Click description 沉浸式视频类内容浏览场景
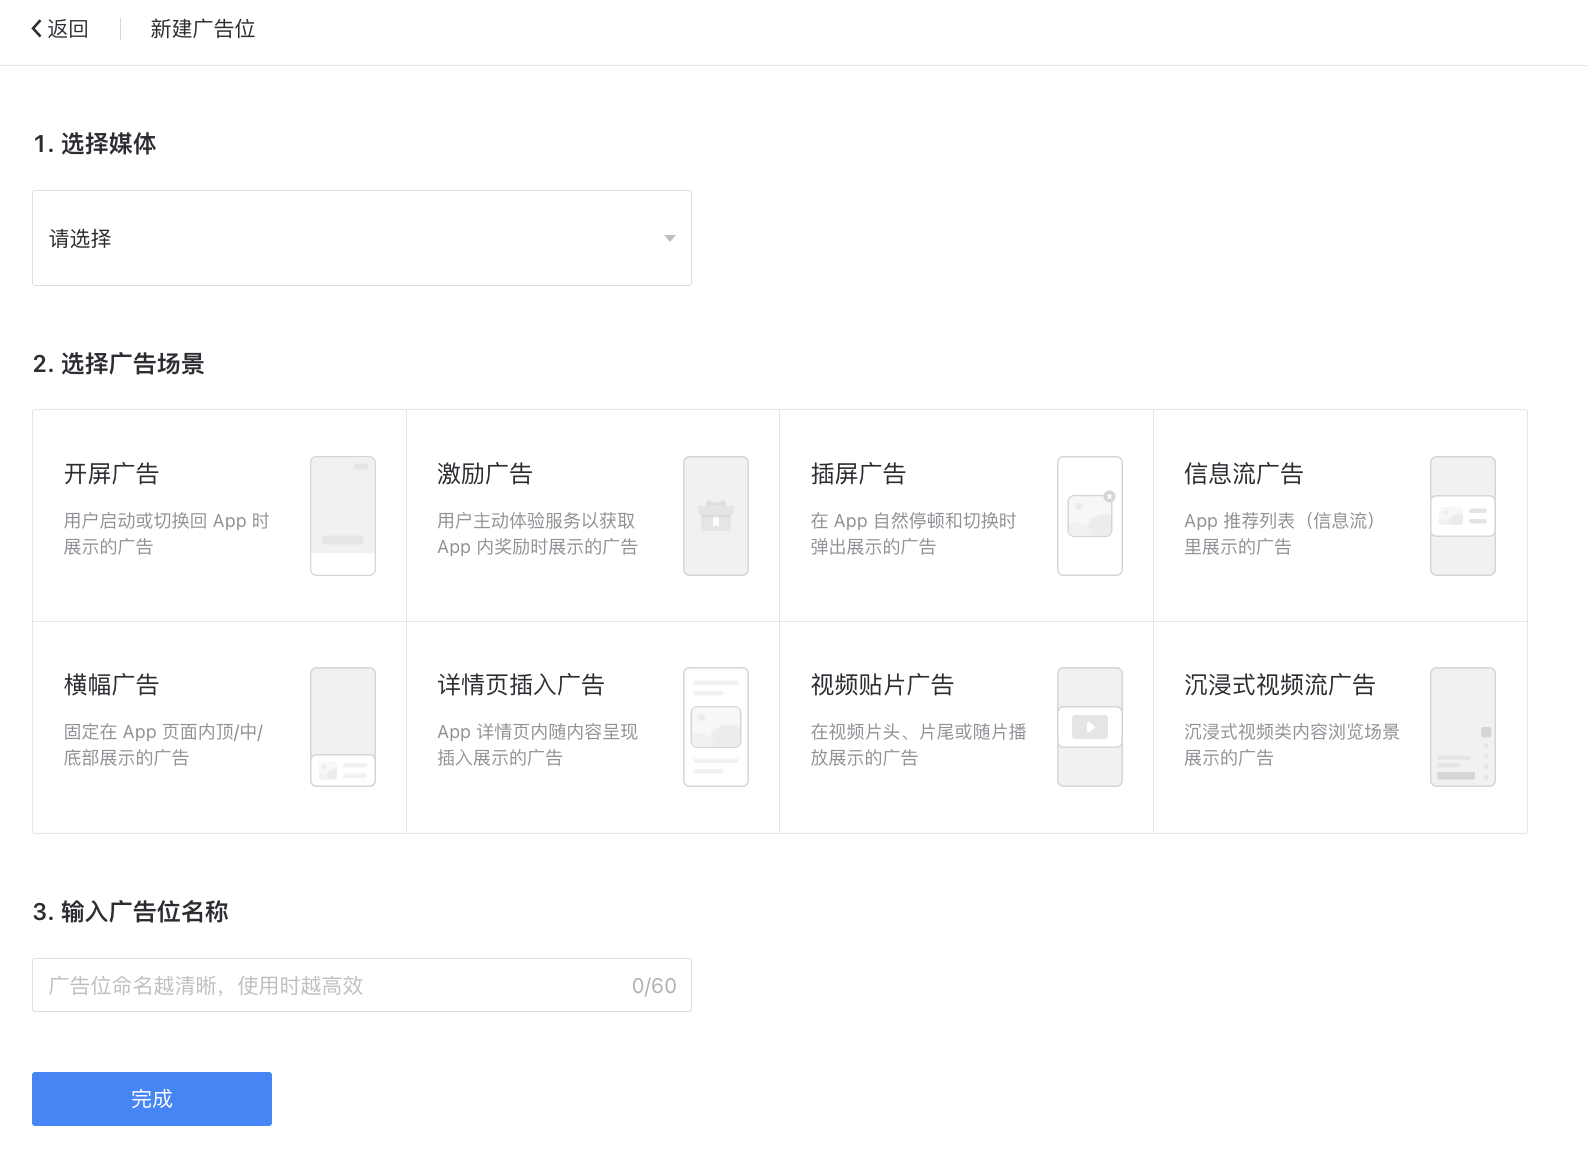This screenshot has height=1154, width=1588. pyautogui.click(x=1292, y=732)
